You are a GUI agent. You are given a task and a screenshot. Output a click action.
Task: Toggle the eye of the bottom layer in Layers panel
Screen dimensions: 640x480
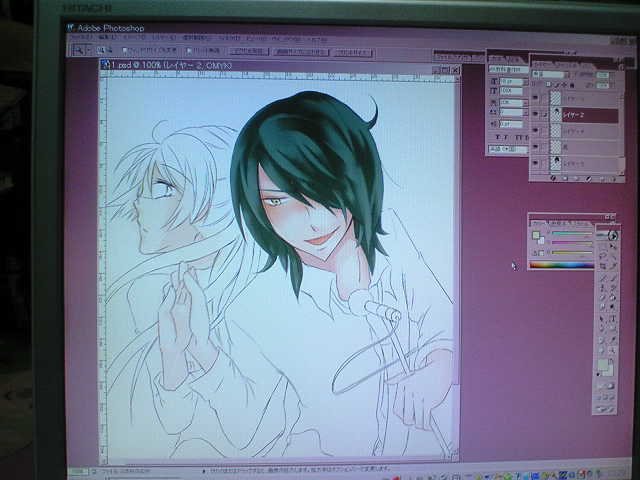pyautogui.click(x=535, y=162)
